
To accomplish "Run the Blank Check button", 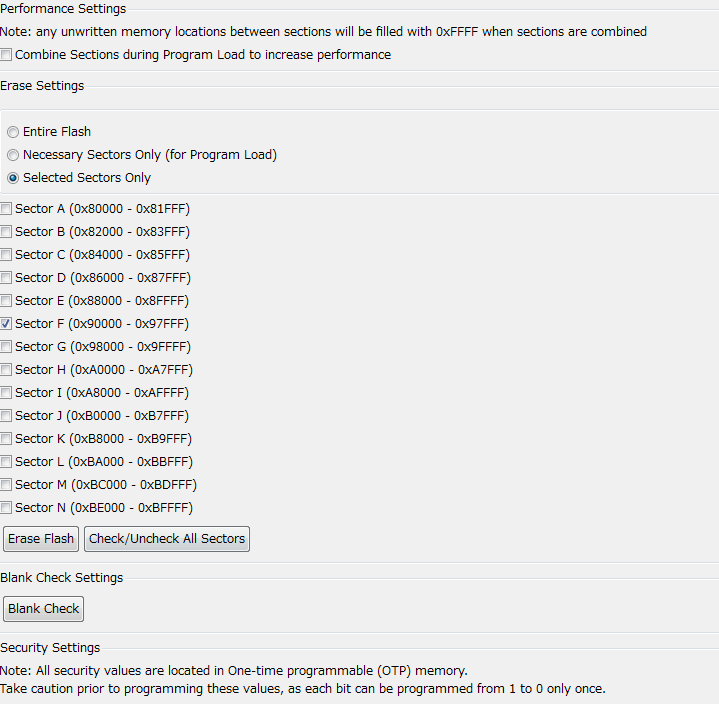I will tap(43, 609).
